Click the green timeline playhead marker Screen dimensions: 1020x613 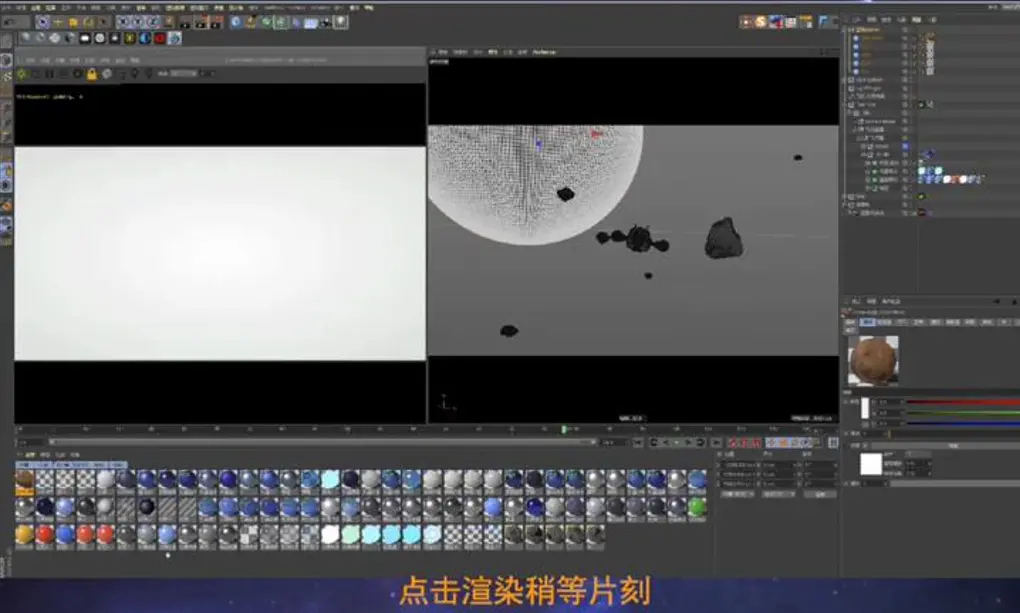coord(564,429)
